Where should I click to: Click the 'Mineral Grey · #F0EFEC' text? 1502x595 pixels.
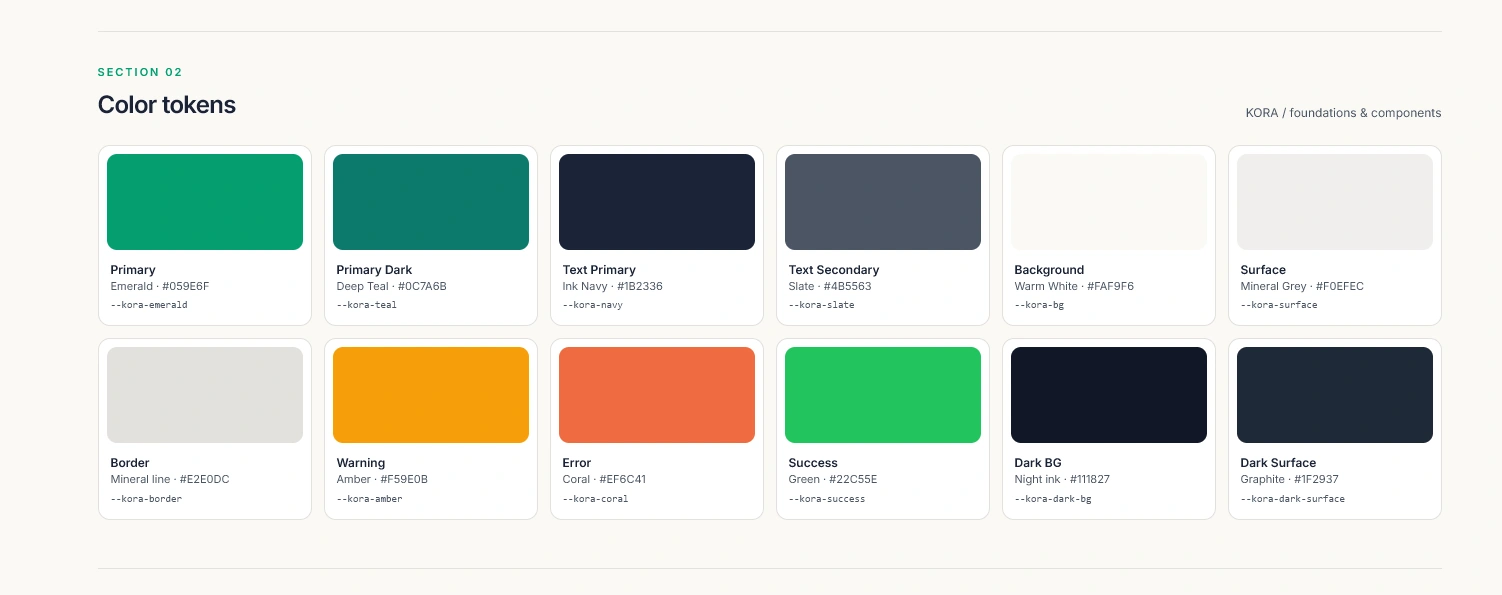pyautogui.click(x=1302, y=286)
